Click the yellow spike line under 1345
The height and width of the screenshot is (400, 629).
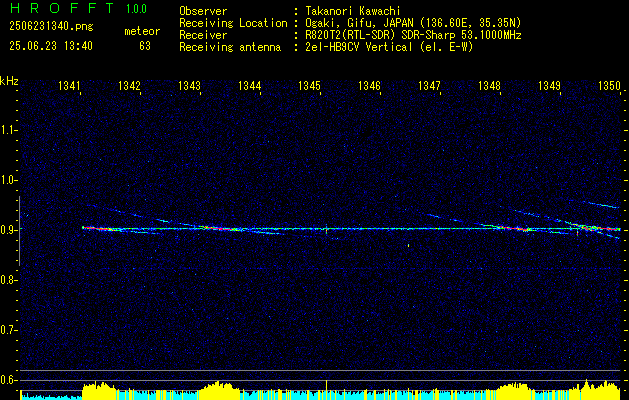tap(327, 390)
